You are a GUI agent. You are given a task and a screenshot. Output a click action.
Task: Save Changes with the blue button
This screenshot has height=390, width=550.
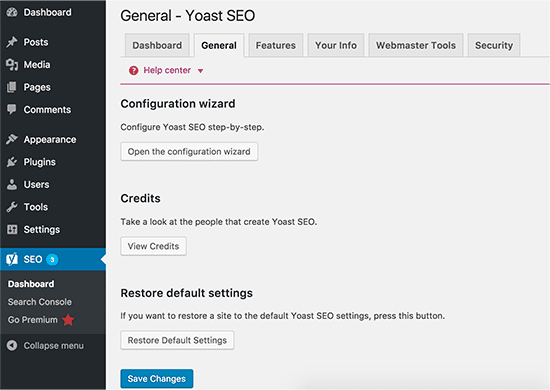point(157,379)
